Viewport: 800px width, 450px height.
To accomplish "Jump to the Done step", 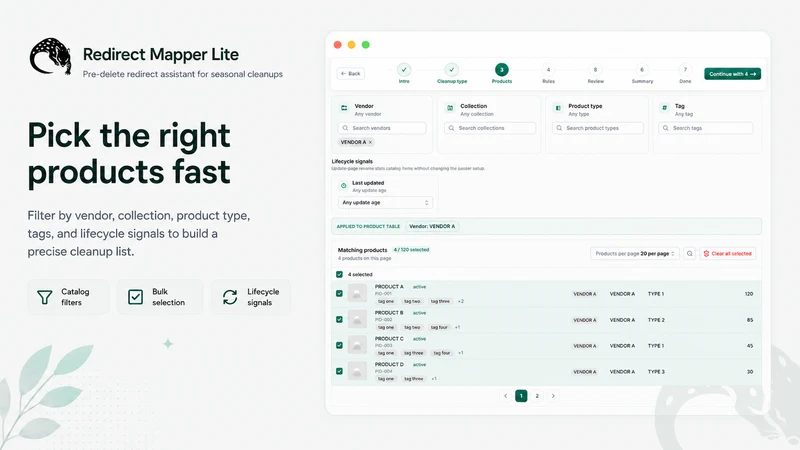I will (685, 73).
